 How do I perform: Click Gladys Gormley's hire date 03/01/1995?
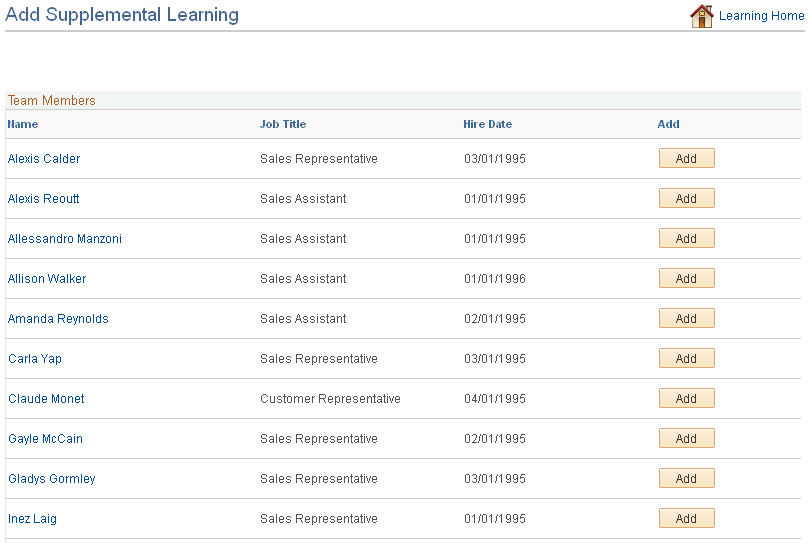[x=495, y=479]
